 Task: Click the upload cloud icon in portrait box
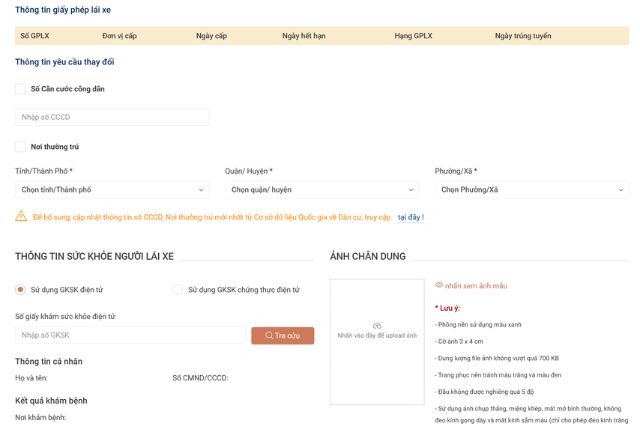coord(377,325)
